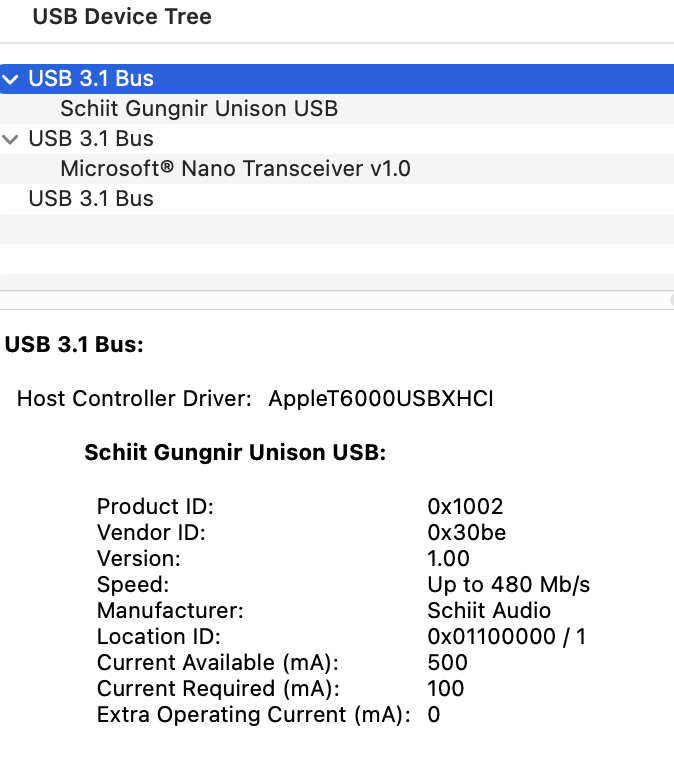
Task: Click the AppleT6000USBXHCI host controller driver value
Action: pyautogui.click(x=381, y=399)
